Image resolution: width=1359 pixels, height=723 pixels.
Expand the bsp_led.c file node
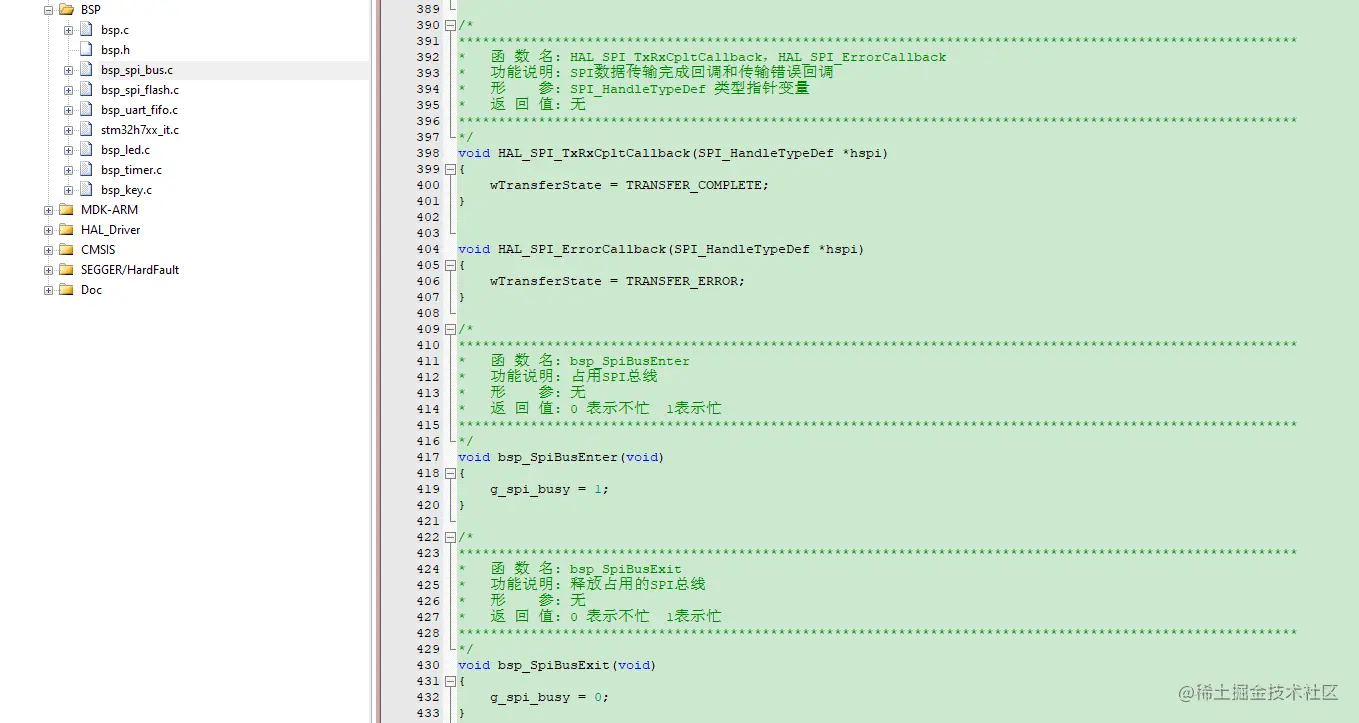(69, 150)
